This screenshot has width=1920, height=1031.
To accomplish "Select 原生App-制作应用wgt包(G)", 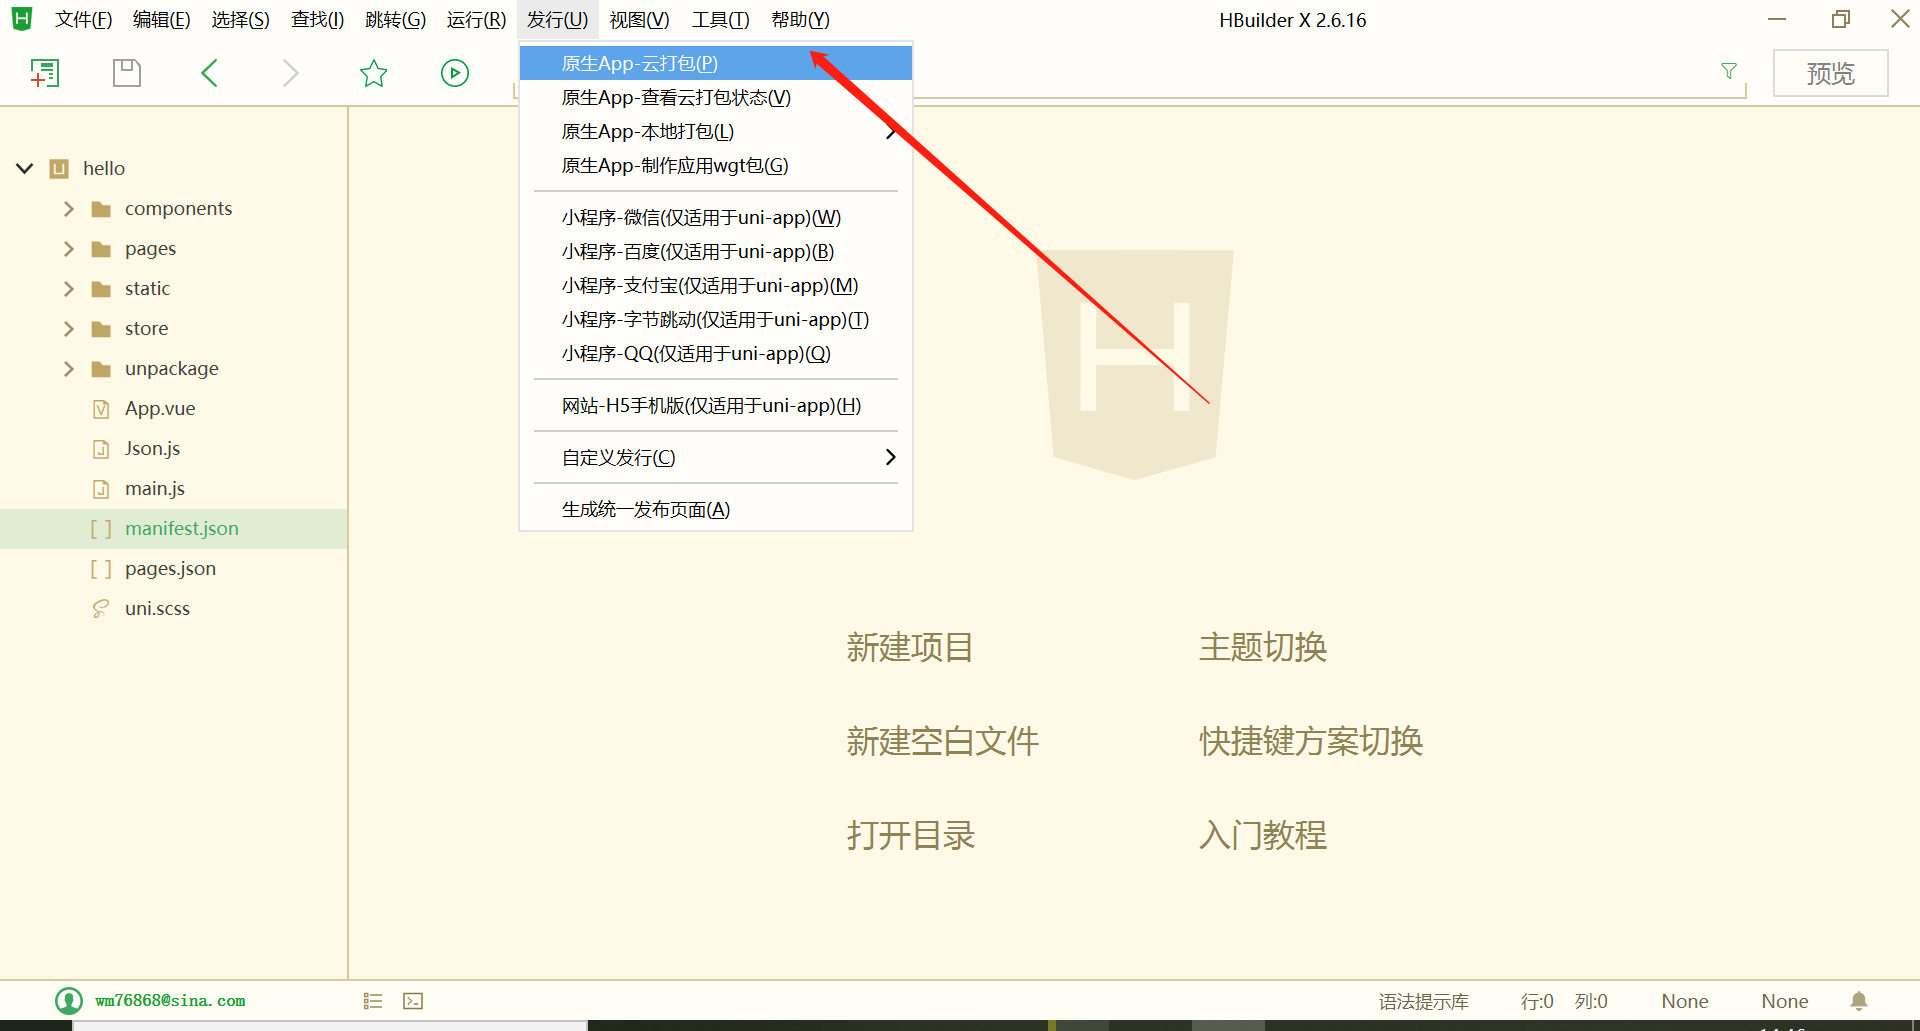I will (x=716, y=166).
